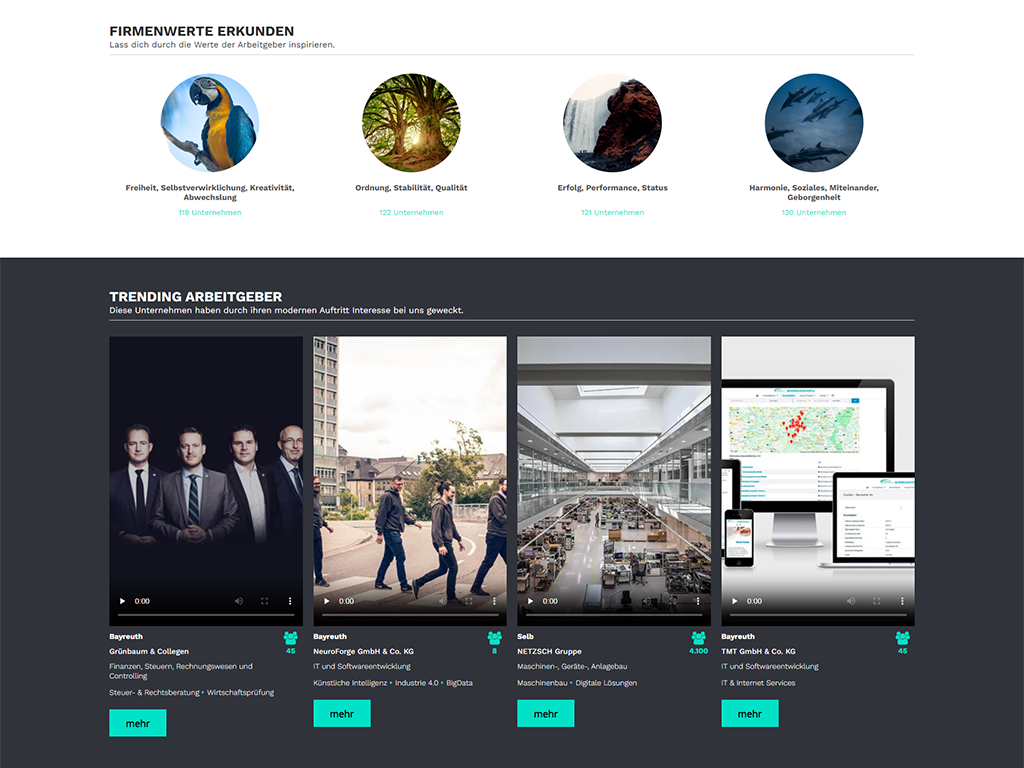Open more options on the TMT GmbH video
The image size is (1024, 768).
(902, 601)
